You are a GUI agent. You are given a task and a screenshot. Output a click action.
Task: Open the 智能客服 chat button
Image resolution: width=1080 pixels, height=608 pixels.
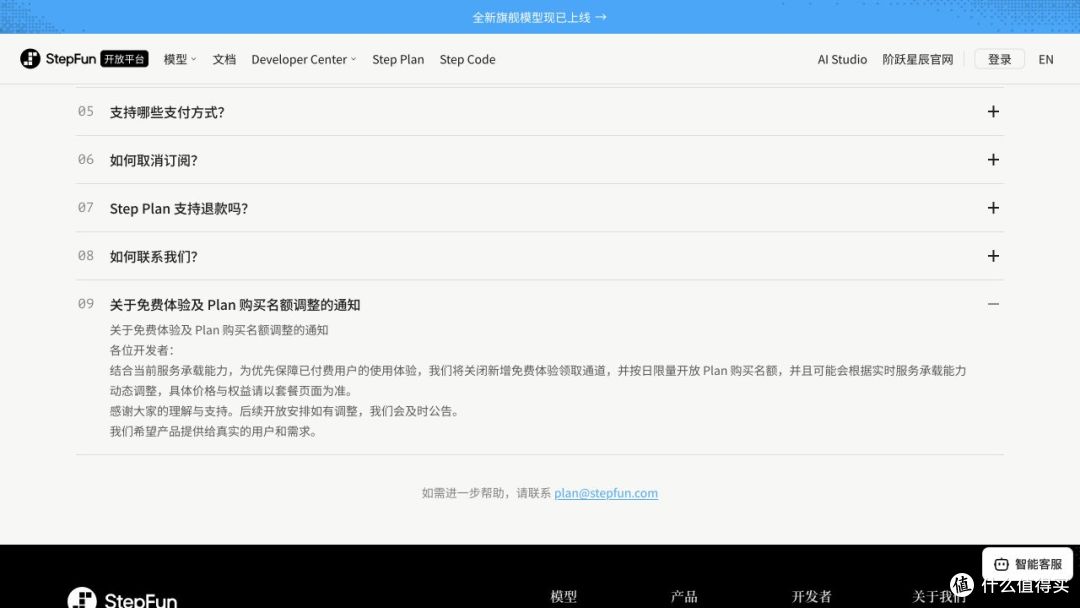pos(1027,564)
